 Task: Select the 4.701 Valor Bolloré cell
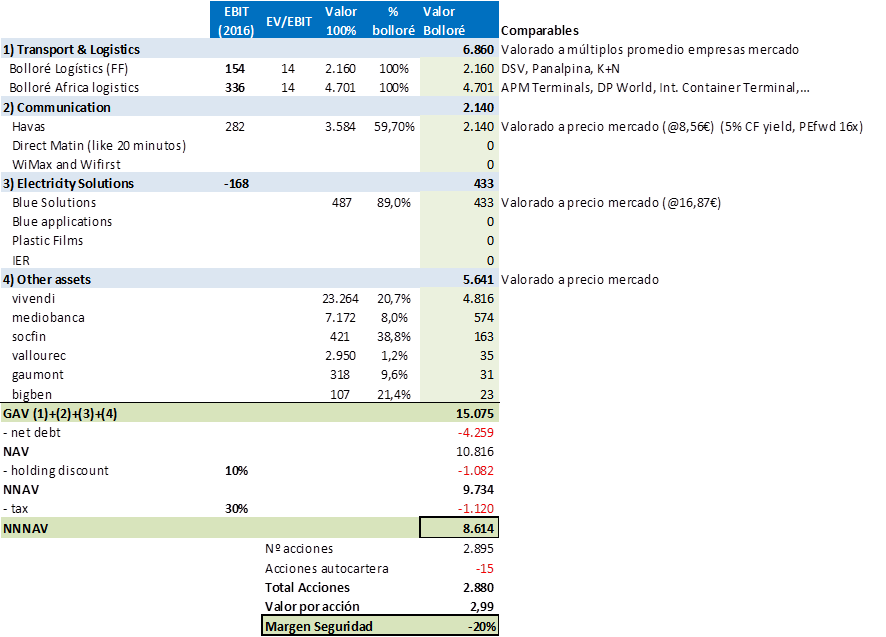tap(478, 88)
